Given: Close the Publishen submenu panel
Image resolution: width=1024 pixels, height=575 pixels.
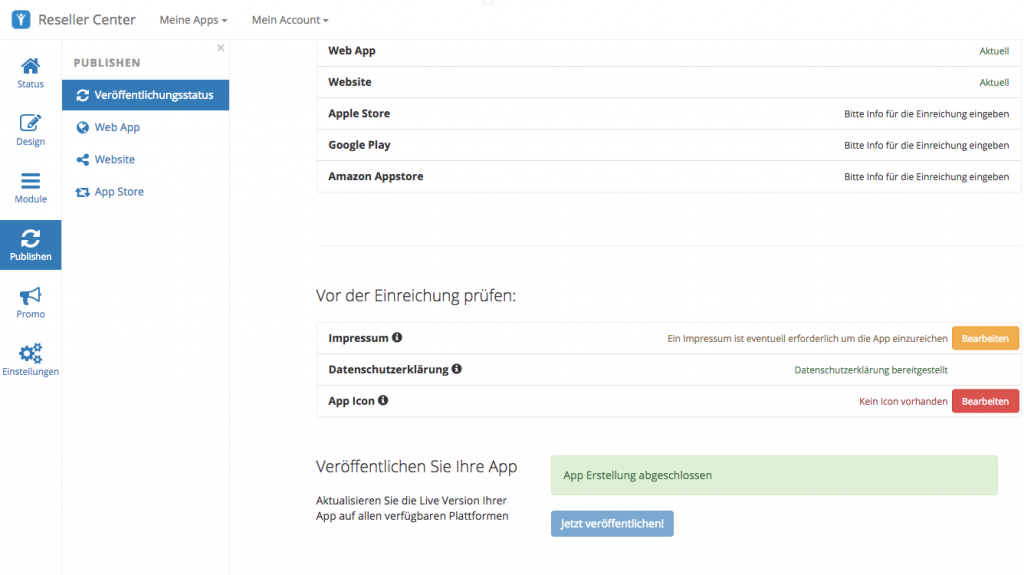Looking at the screenshot, I should pos(221,48).
